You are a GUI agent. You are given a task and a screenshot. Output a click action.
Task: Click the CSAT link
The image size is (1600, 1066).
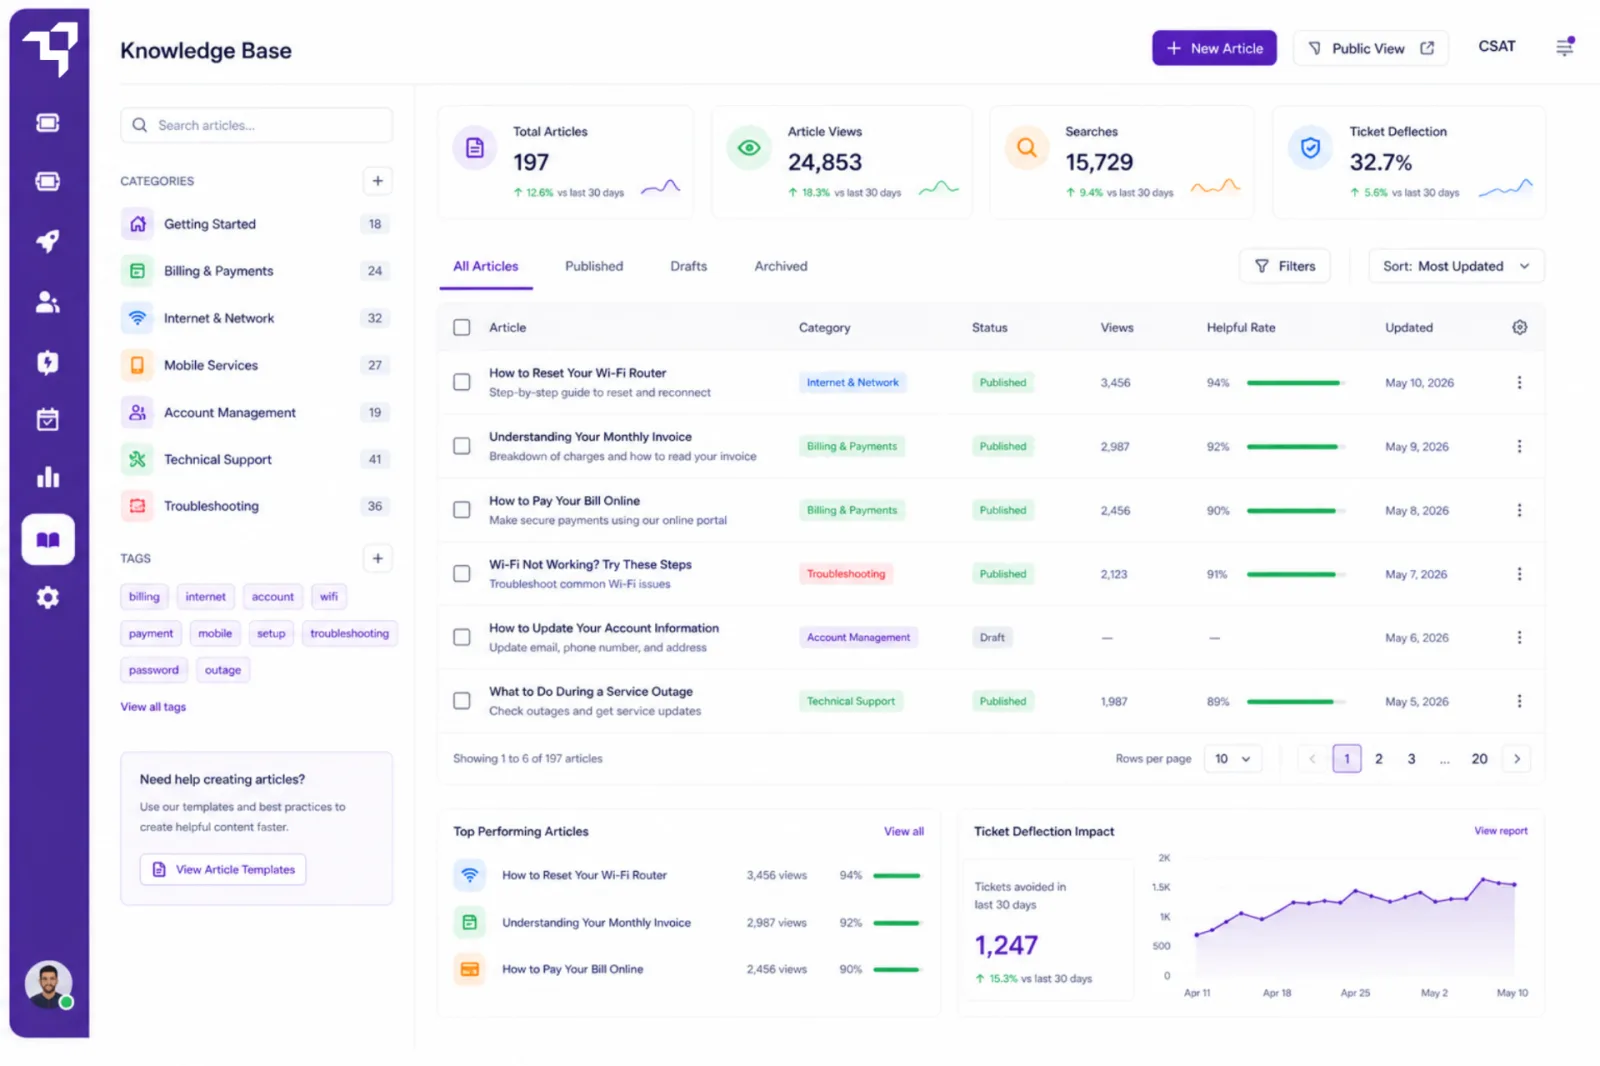click(x=1497, y=46)
